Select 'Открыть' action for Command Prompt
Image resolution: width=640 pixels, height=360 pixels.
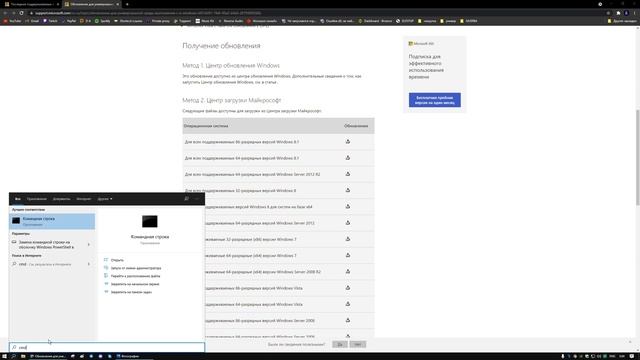pyautogui.click(x=117, y=260)
